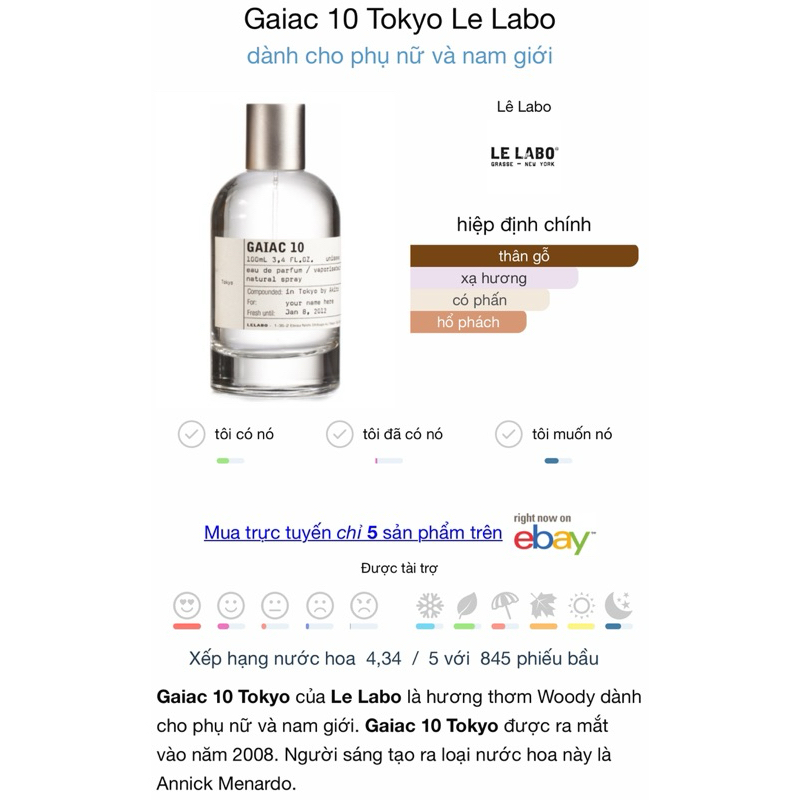Check the "tôi muốn nó" circle
The height and width of the screenshot is (800, 800).
click(509, 434)
